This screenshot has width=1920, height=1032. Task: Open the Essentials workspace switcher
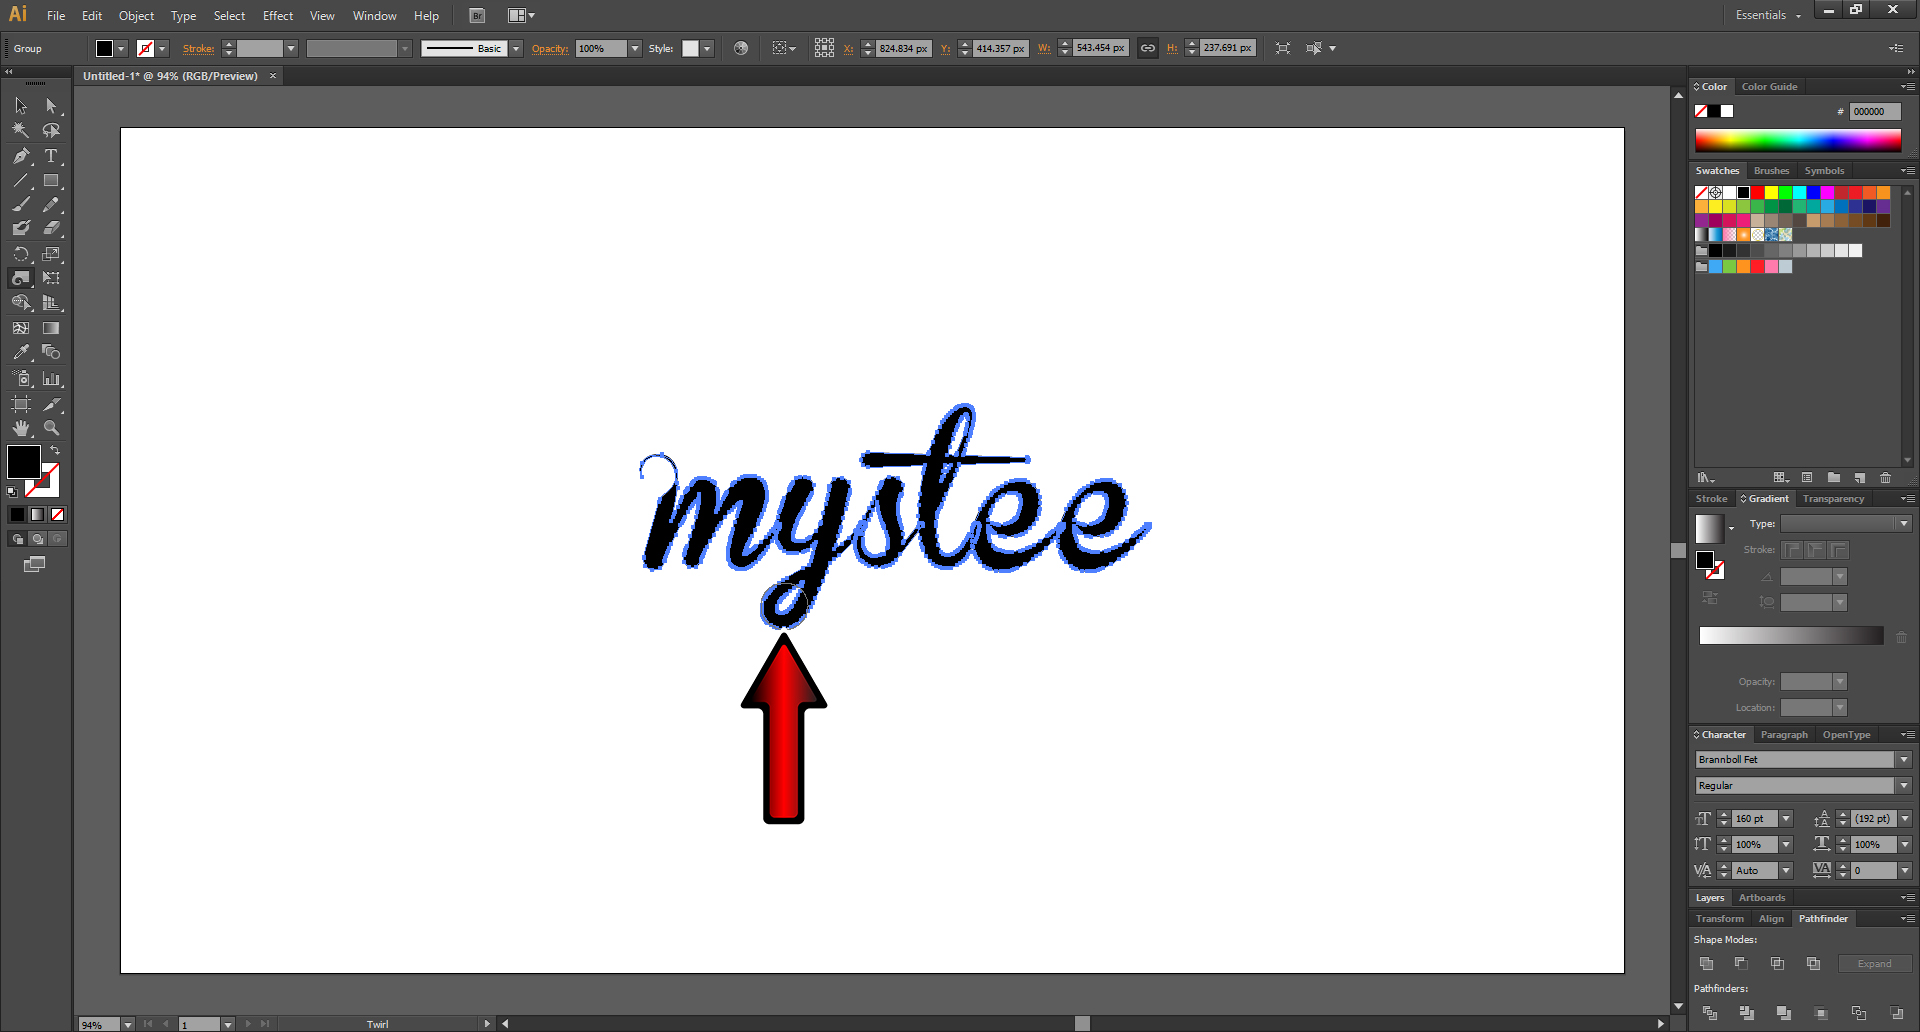tap(1768, 15)
